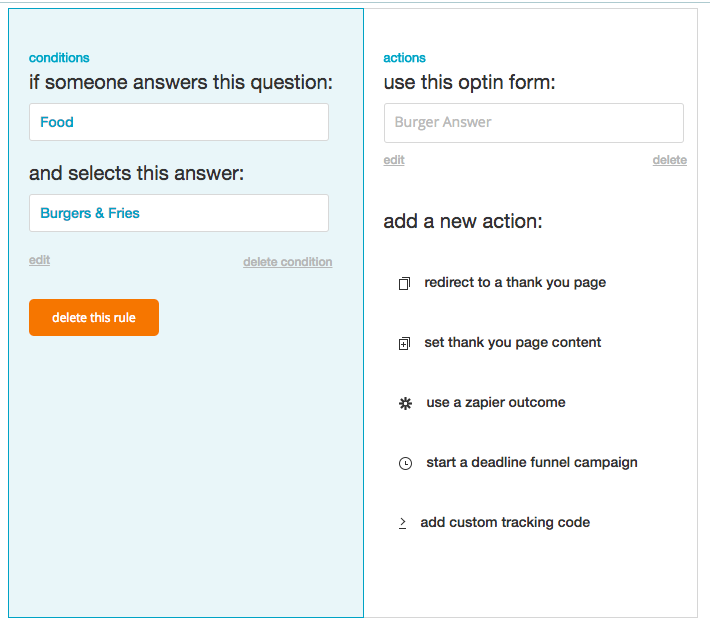Open the question field showing Food

pos(179,122)
